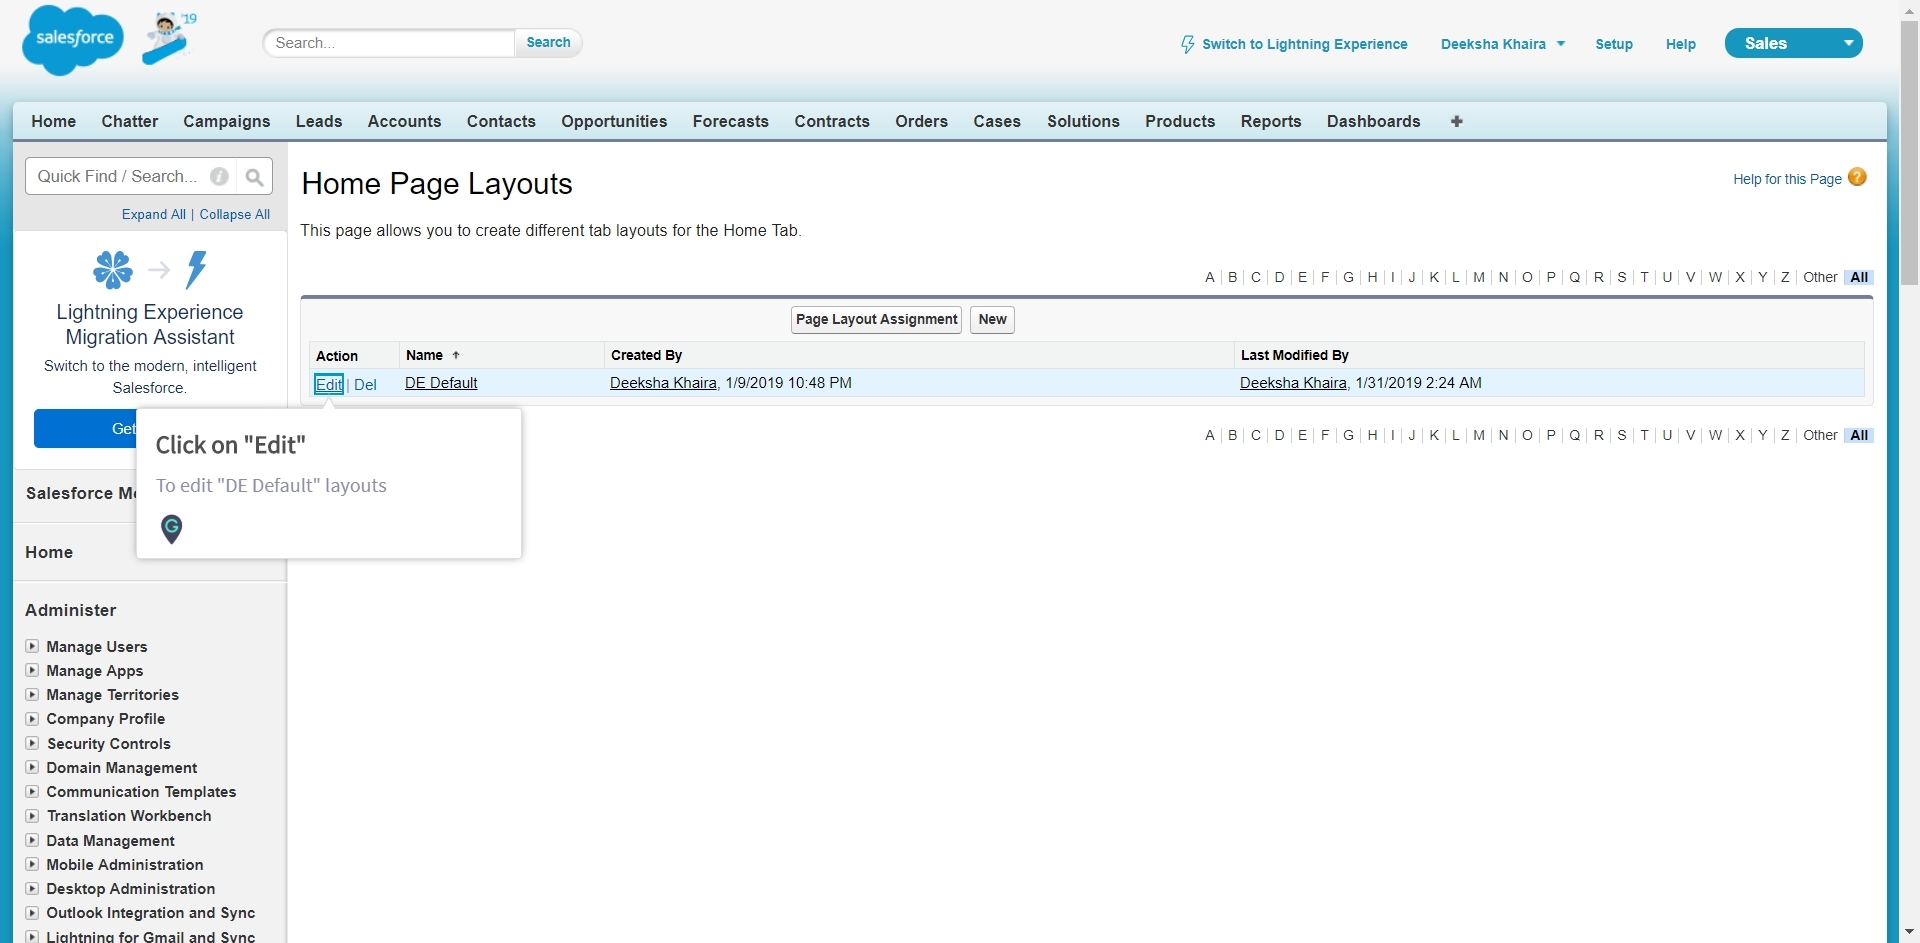Image resolution: width=1920 pixels, height=943 pixels.
Task: Click the Help for this Page question icon
Action: 1857,177
